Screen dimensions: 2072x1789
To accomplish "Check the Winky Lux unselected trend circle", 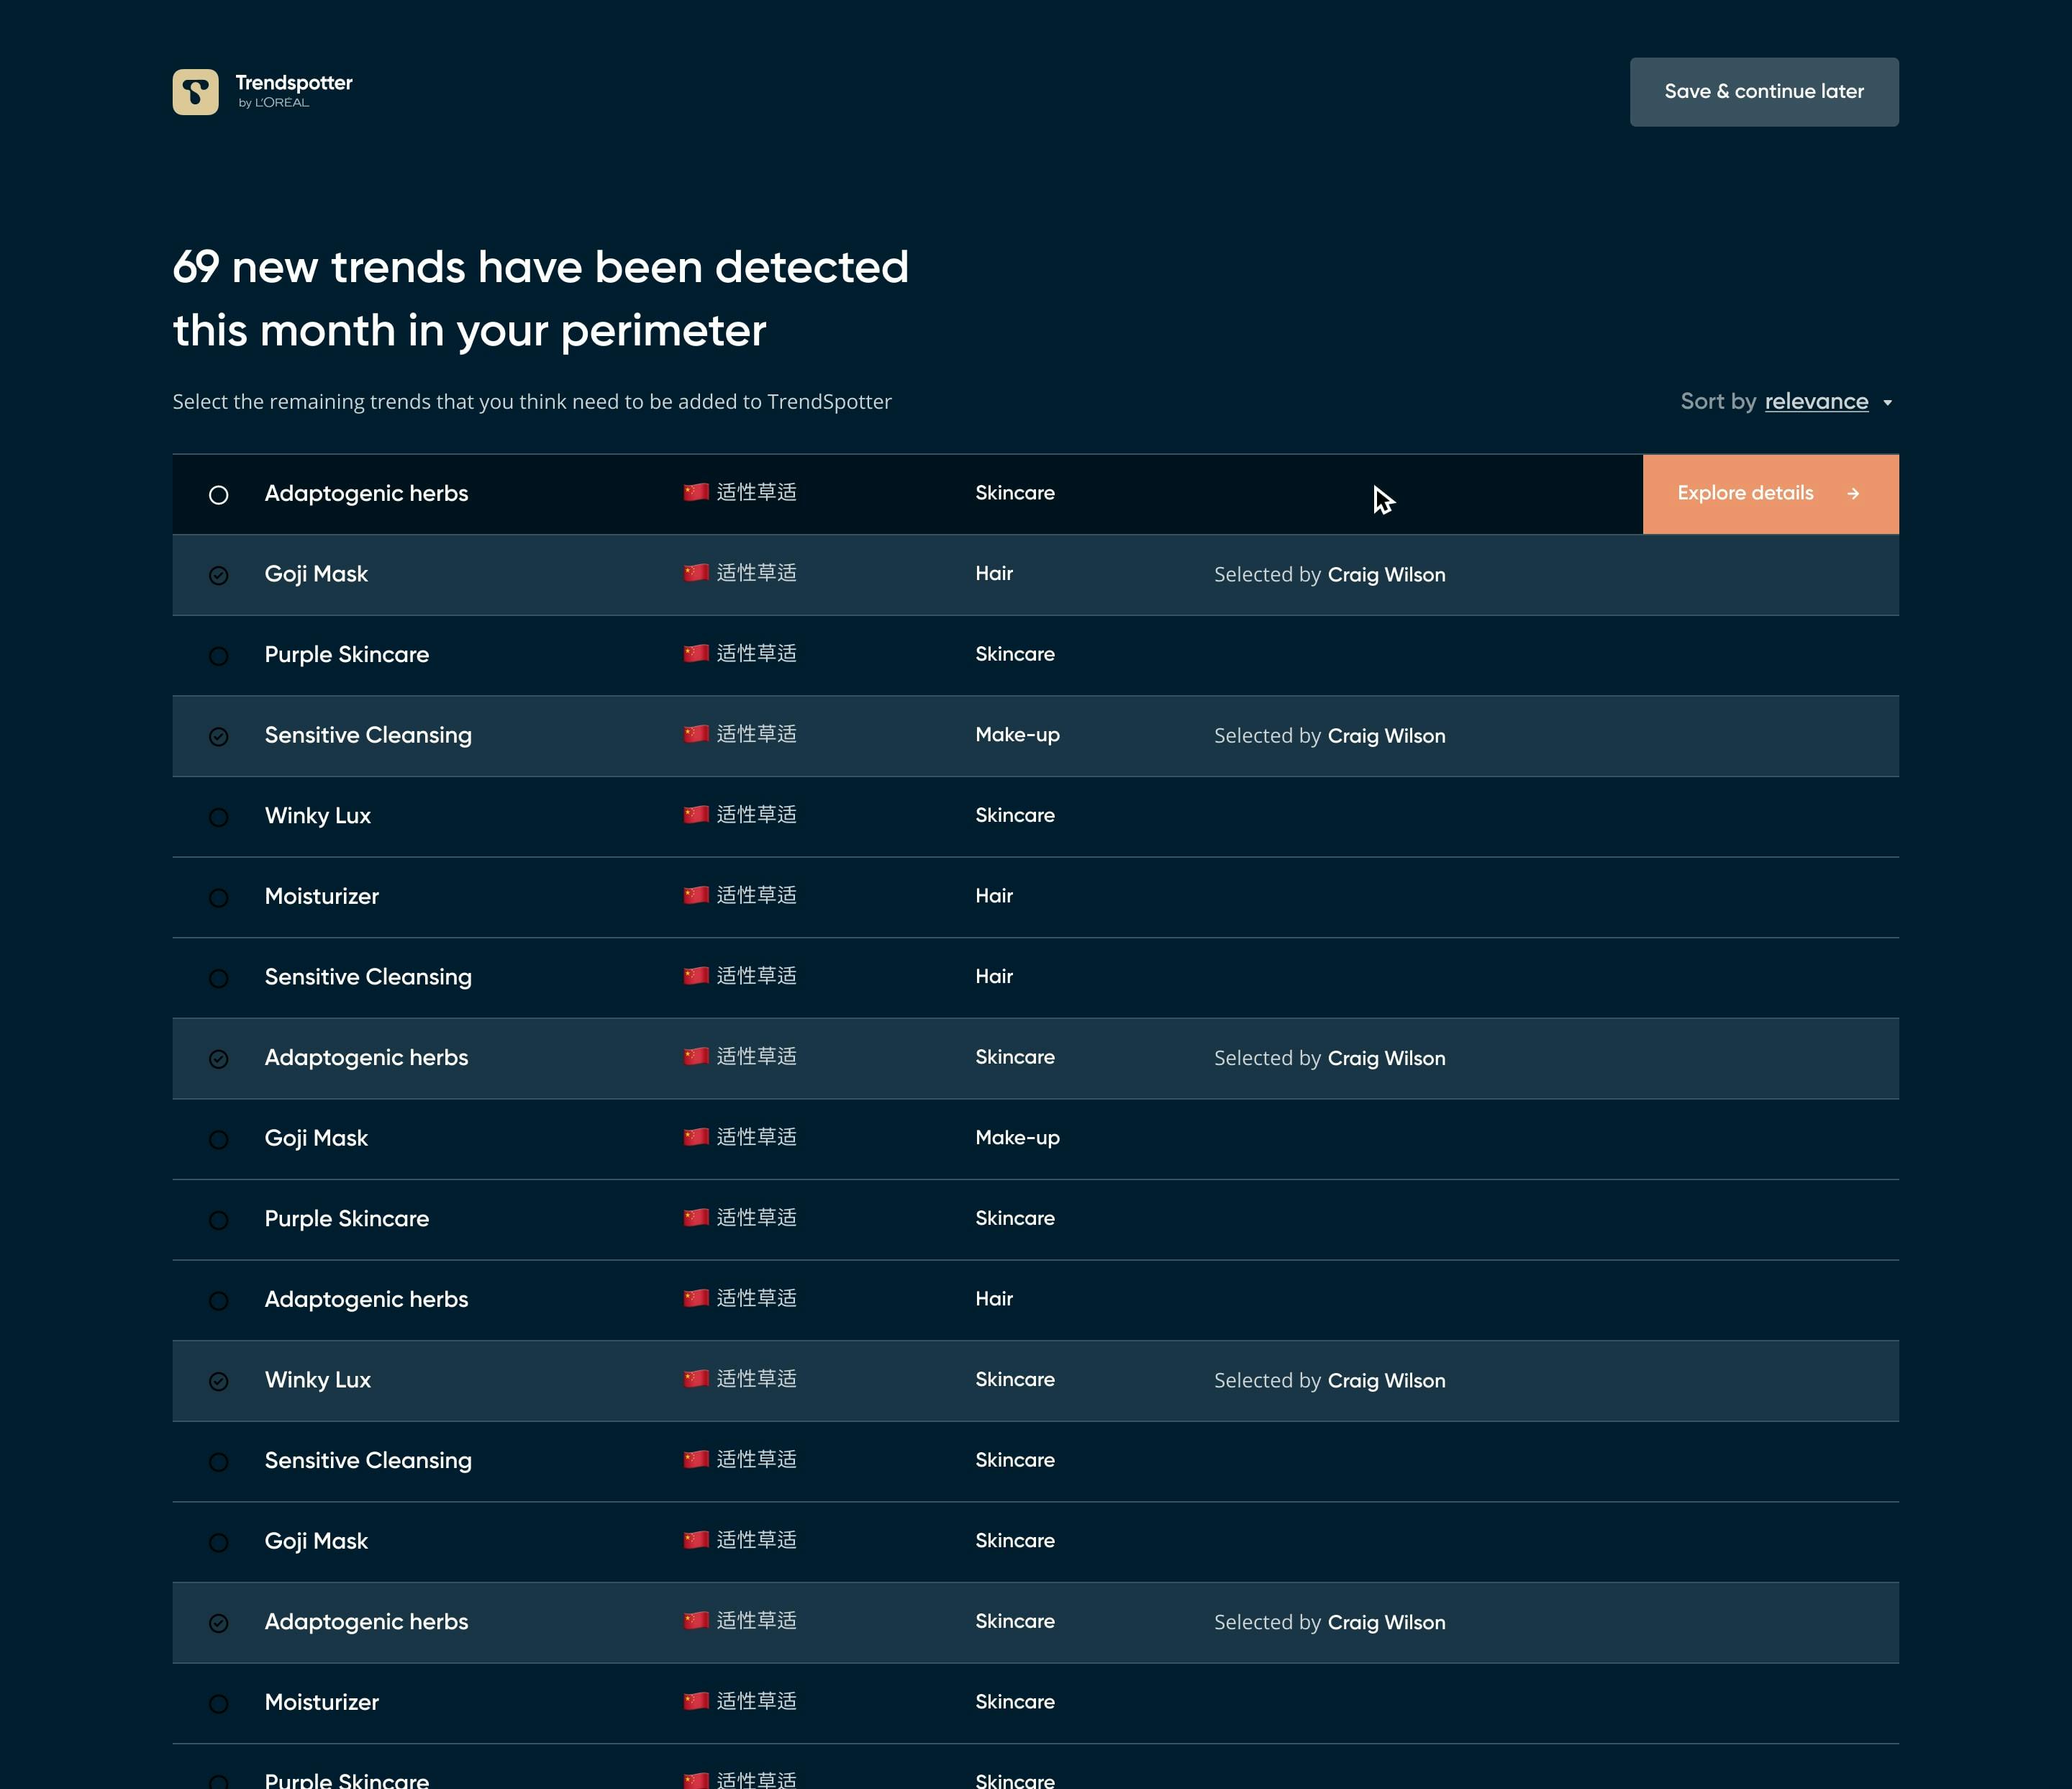I will [x=219, y=818].
